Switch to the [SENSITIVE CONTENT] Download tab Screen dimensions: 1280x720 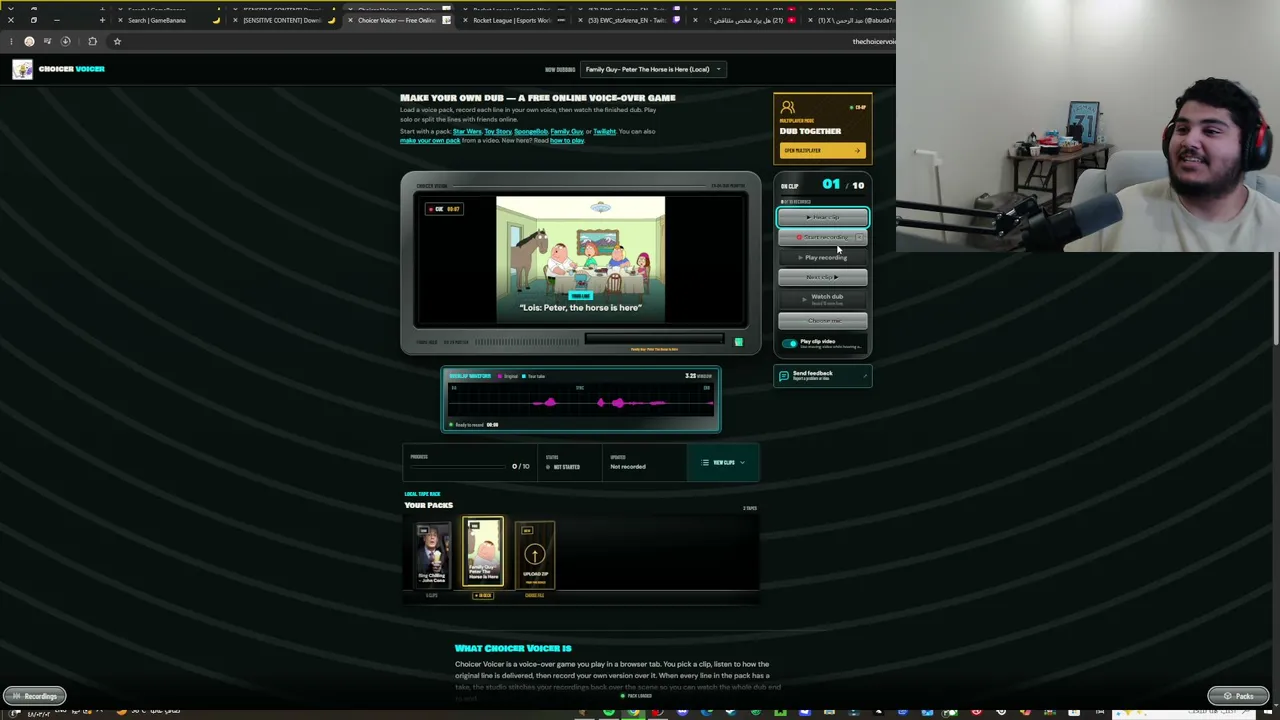[282, 20]
